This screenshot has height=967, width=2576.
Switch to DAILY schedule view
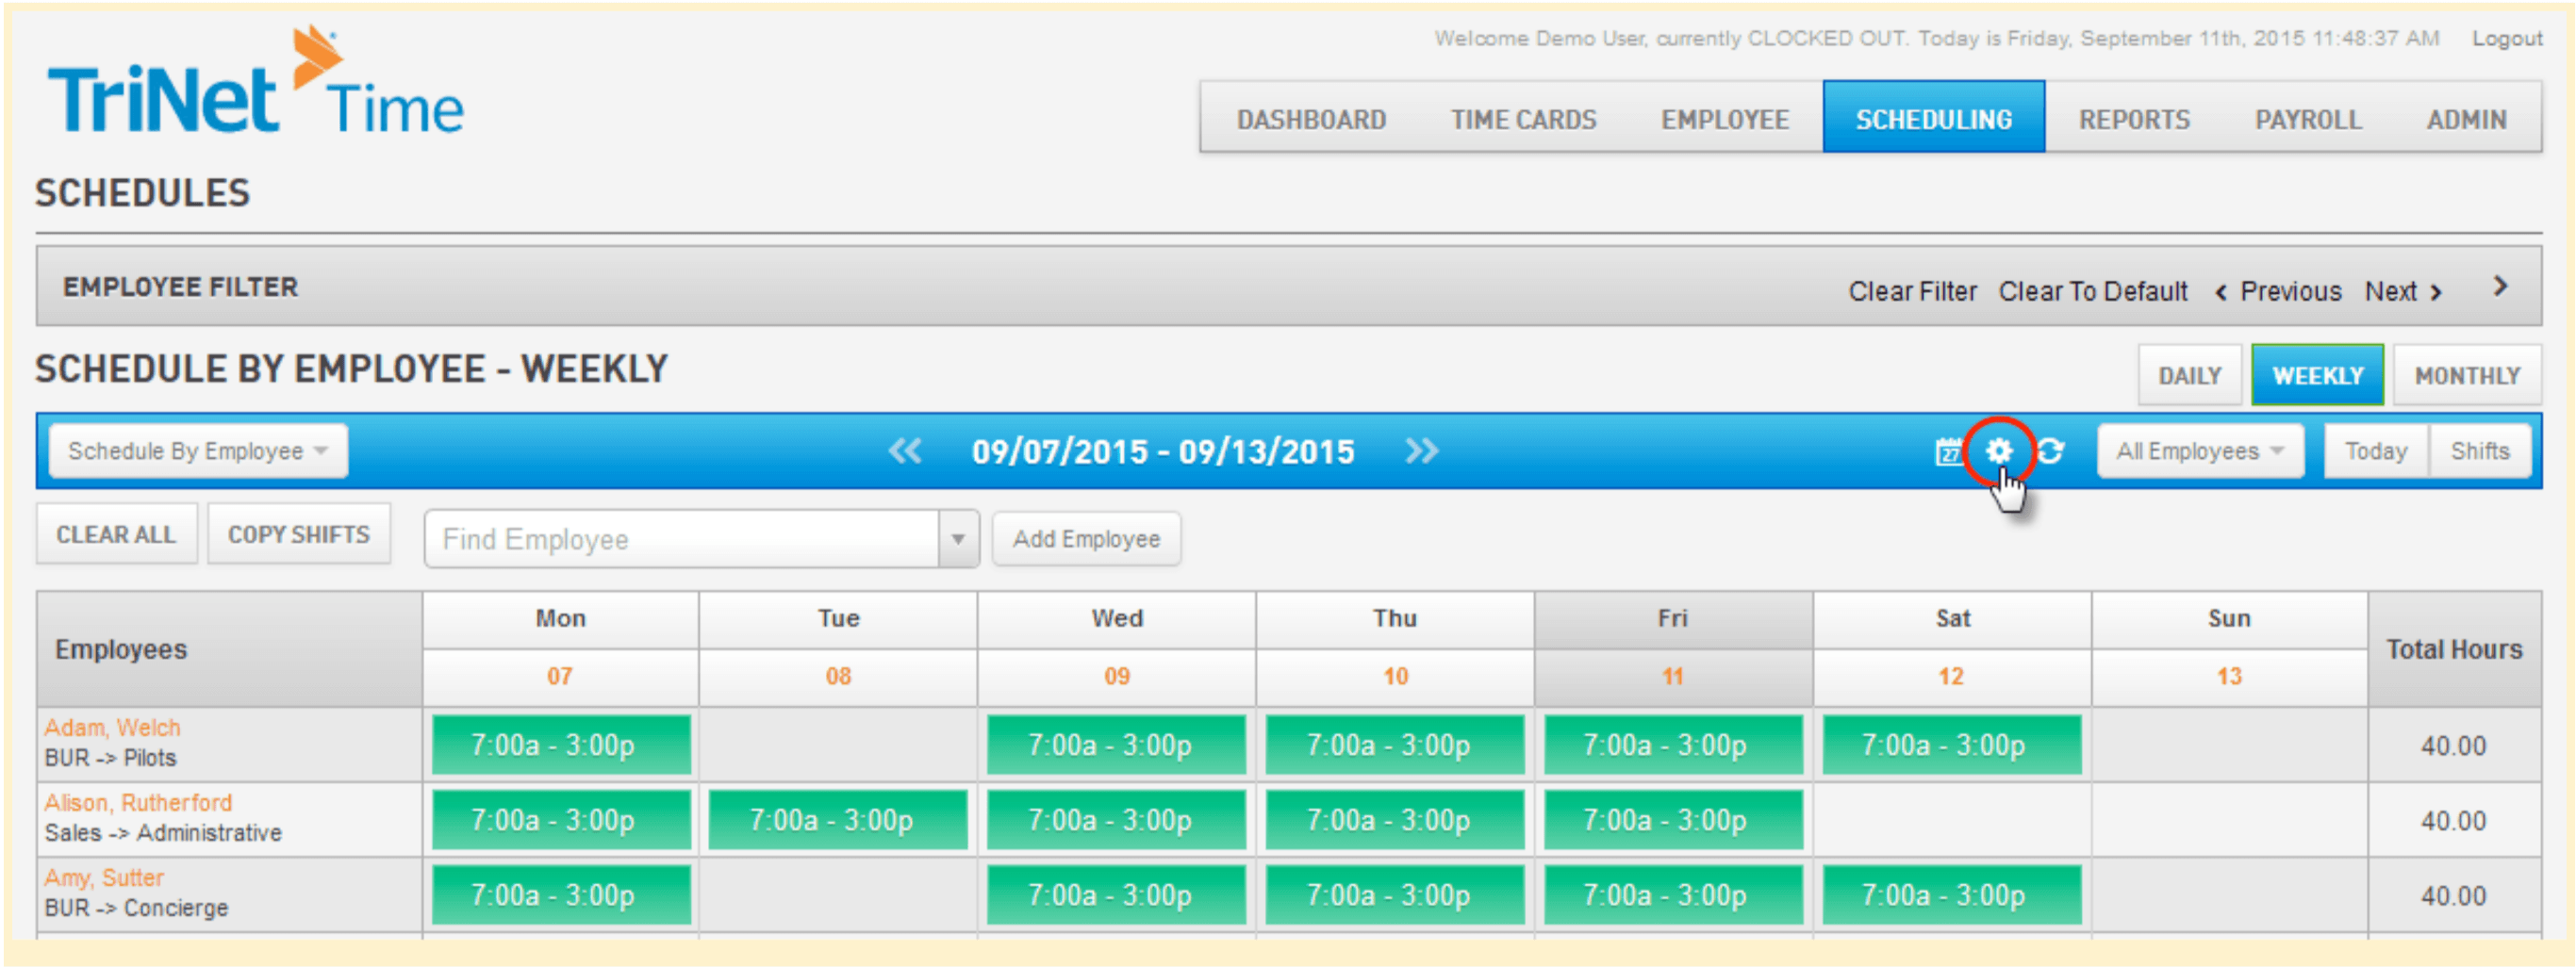(2189, 375)
